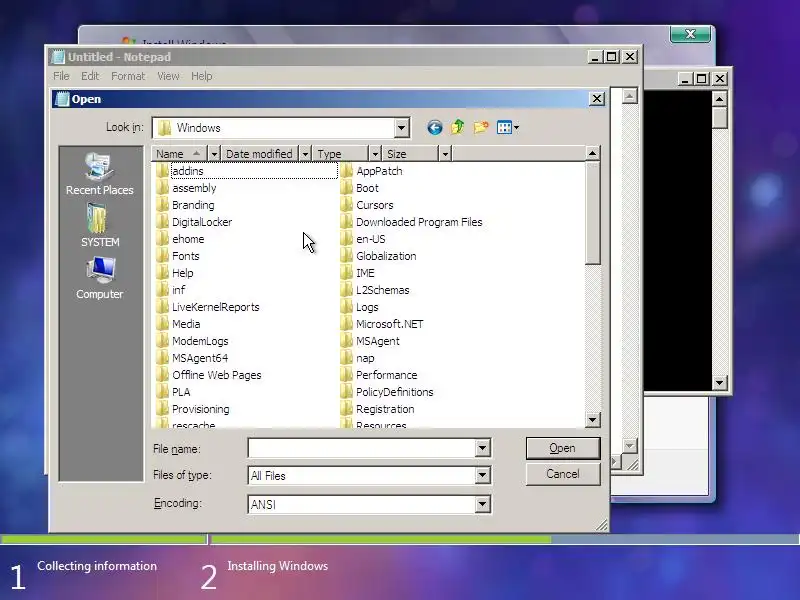Select the Globalization folder
The width and height of the screenshot is (800, 600).
[379, 256]
